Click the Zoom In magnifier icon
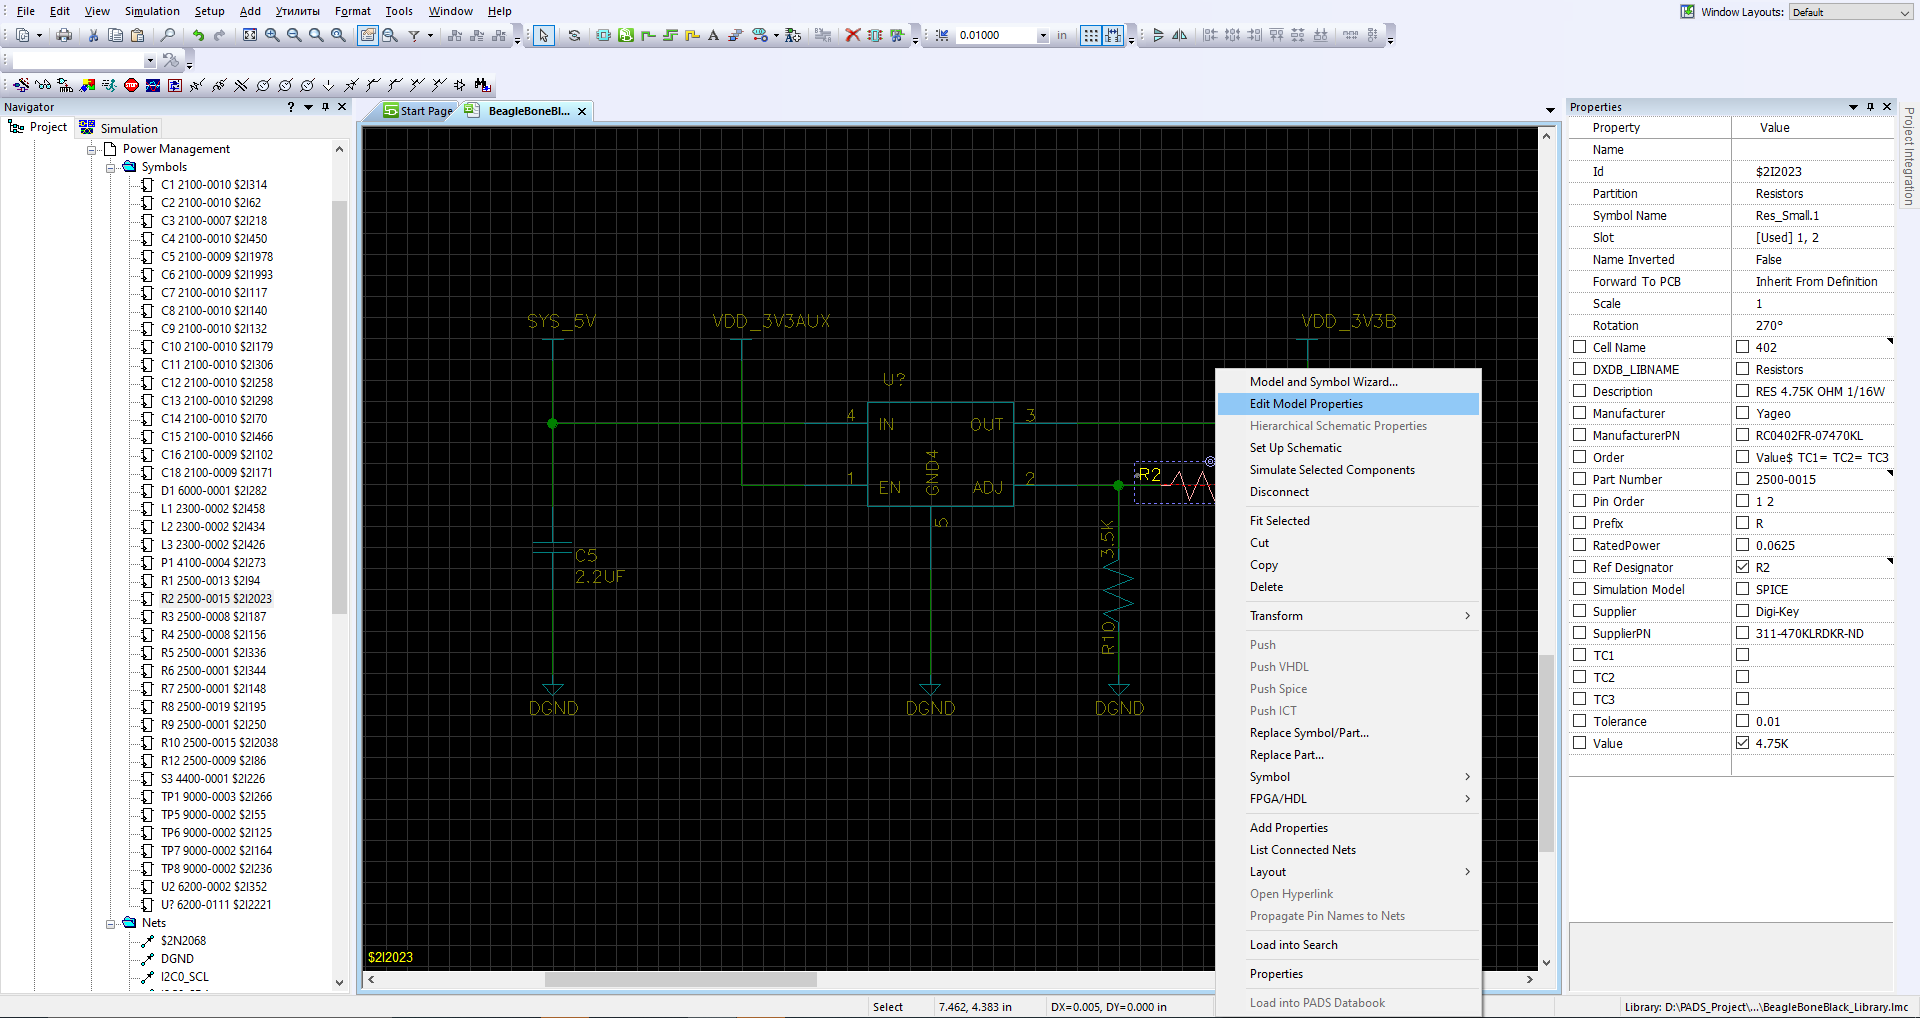The width and height of the screenshot is (1920, 1018). point(272,35)
